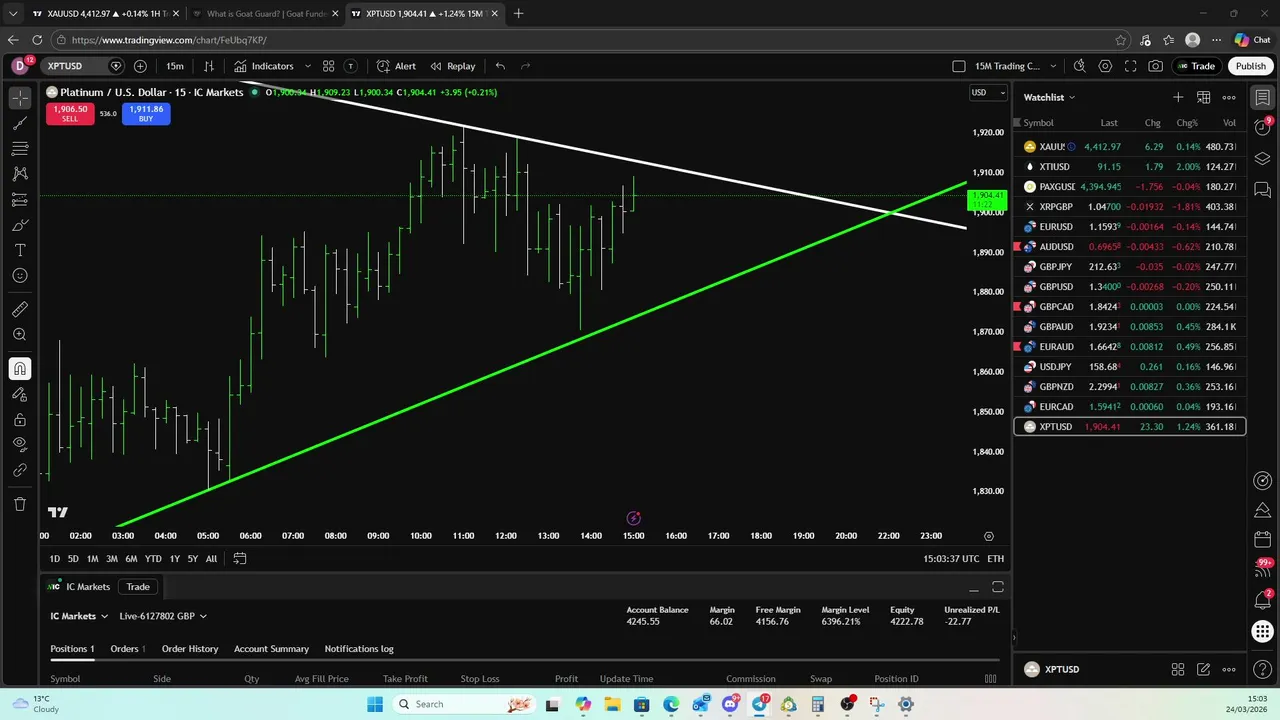
Task: Expand the Indicators favorites dropdown arrow
Action: [307, 66]
